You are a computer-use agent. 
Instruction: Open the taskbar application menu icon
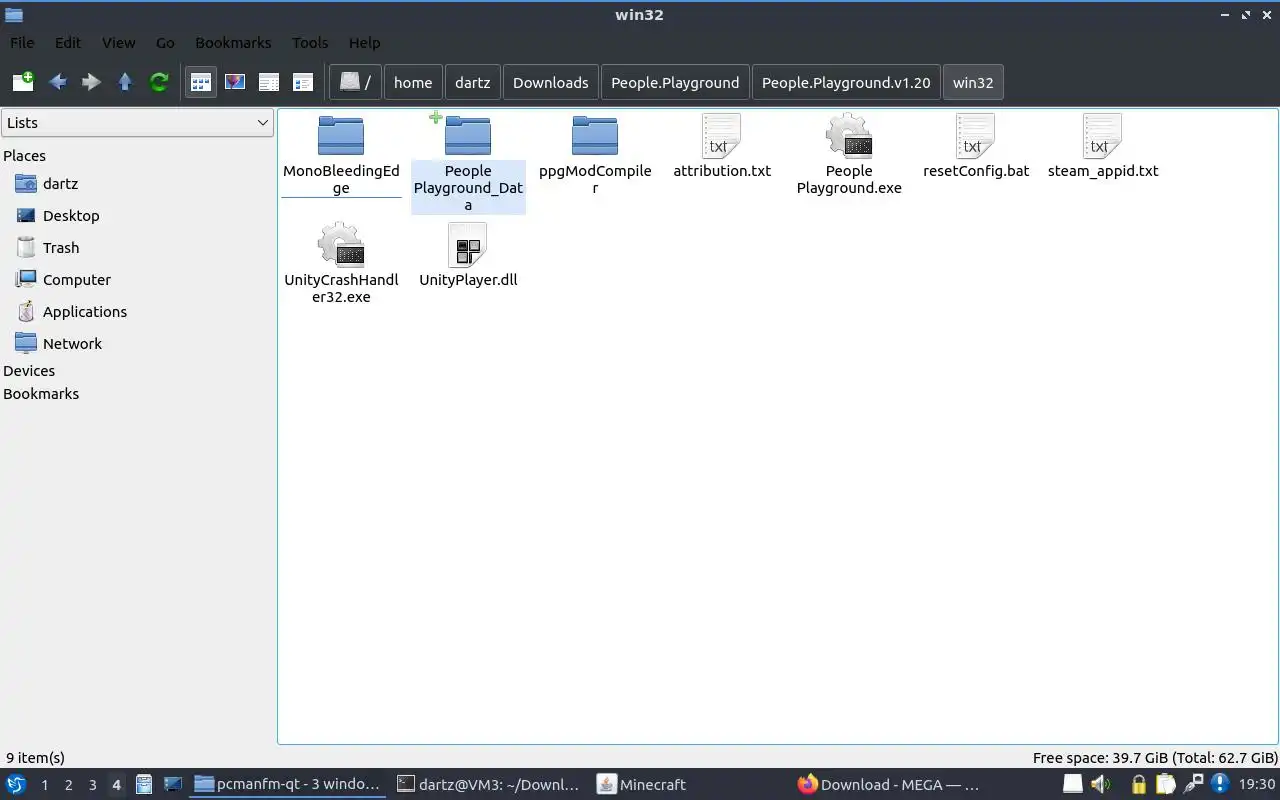pyautogui.click(x=16, y=785)
